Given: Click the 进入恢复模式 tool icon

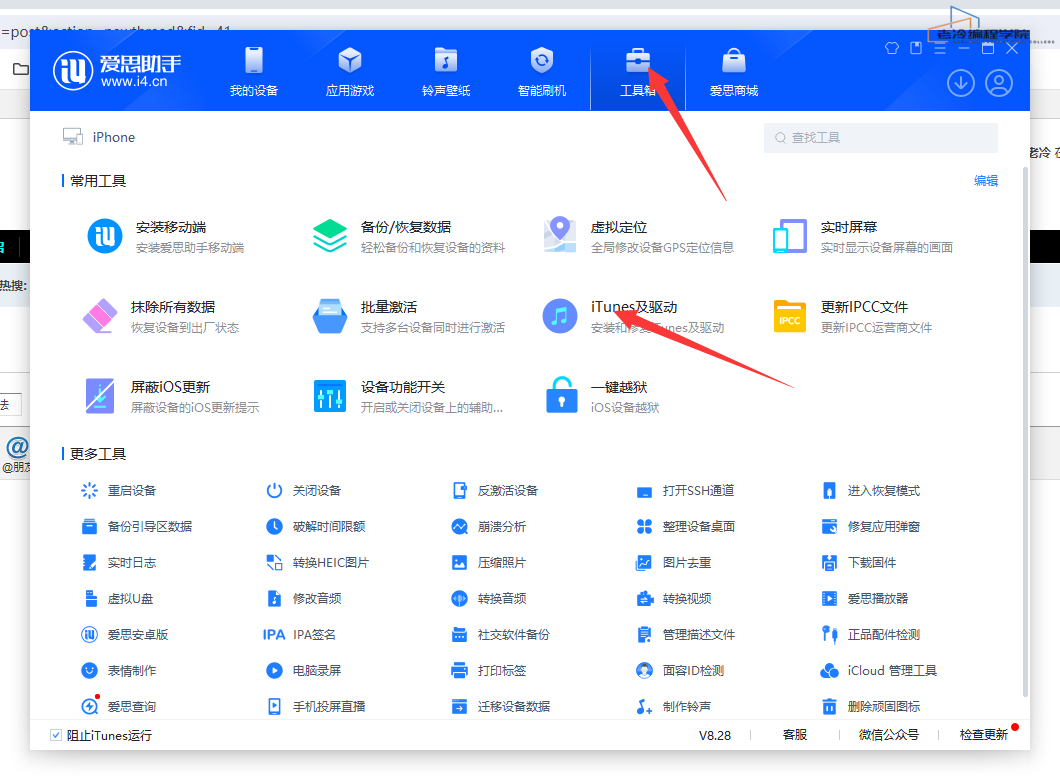Looking at the screenshot, I should pyautogui.click(x=829, y=491).
